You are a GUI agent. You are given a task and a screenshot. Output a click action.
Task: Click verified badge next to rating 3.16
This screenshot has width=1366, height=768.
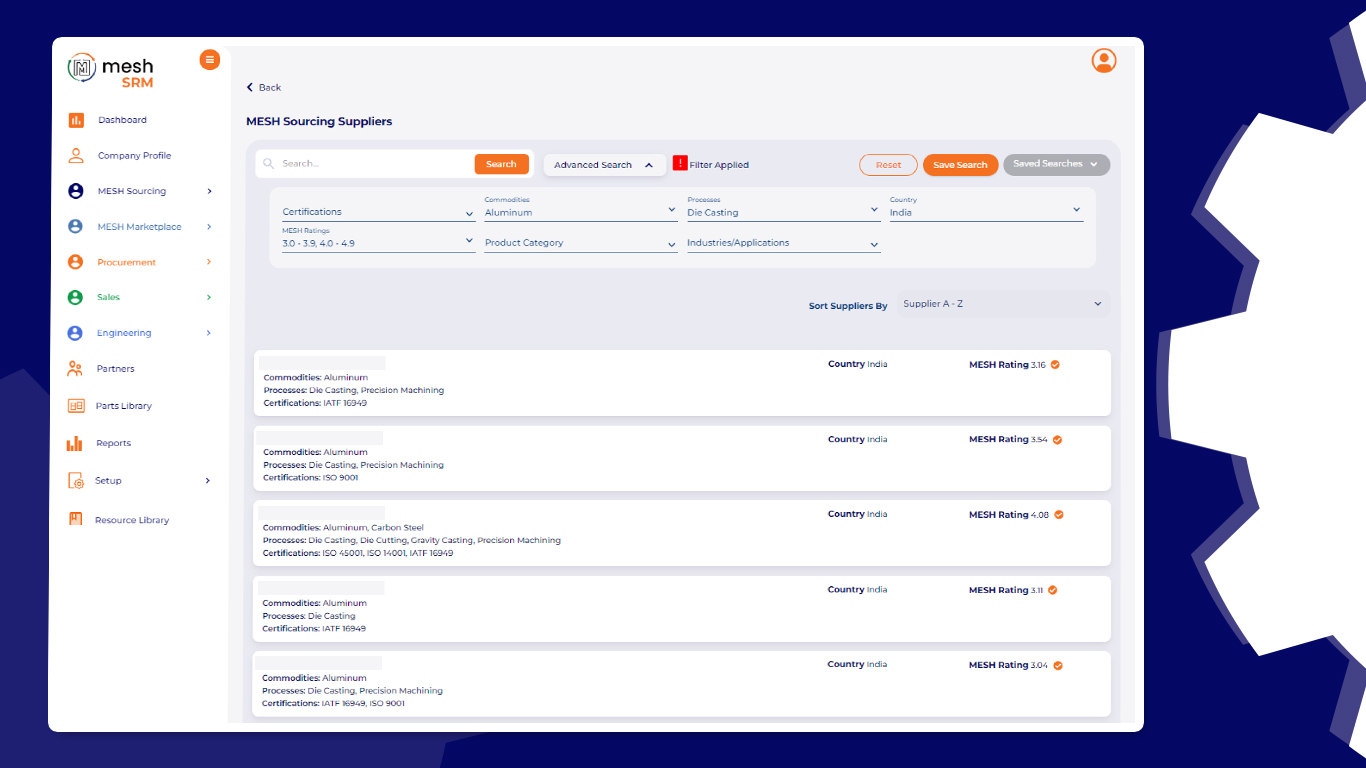1055,365
